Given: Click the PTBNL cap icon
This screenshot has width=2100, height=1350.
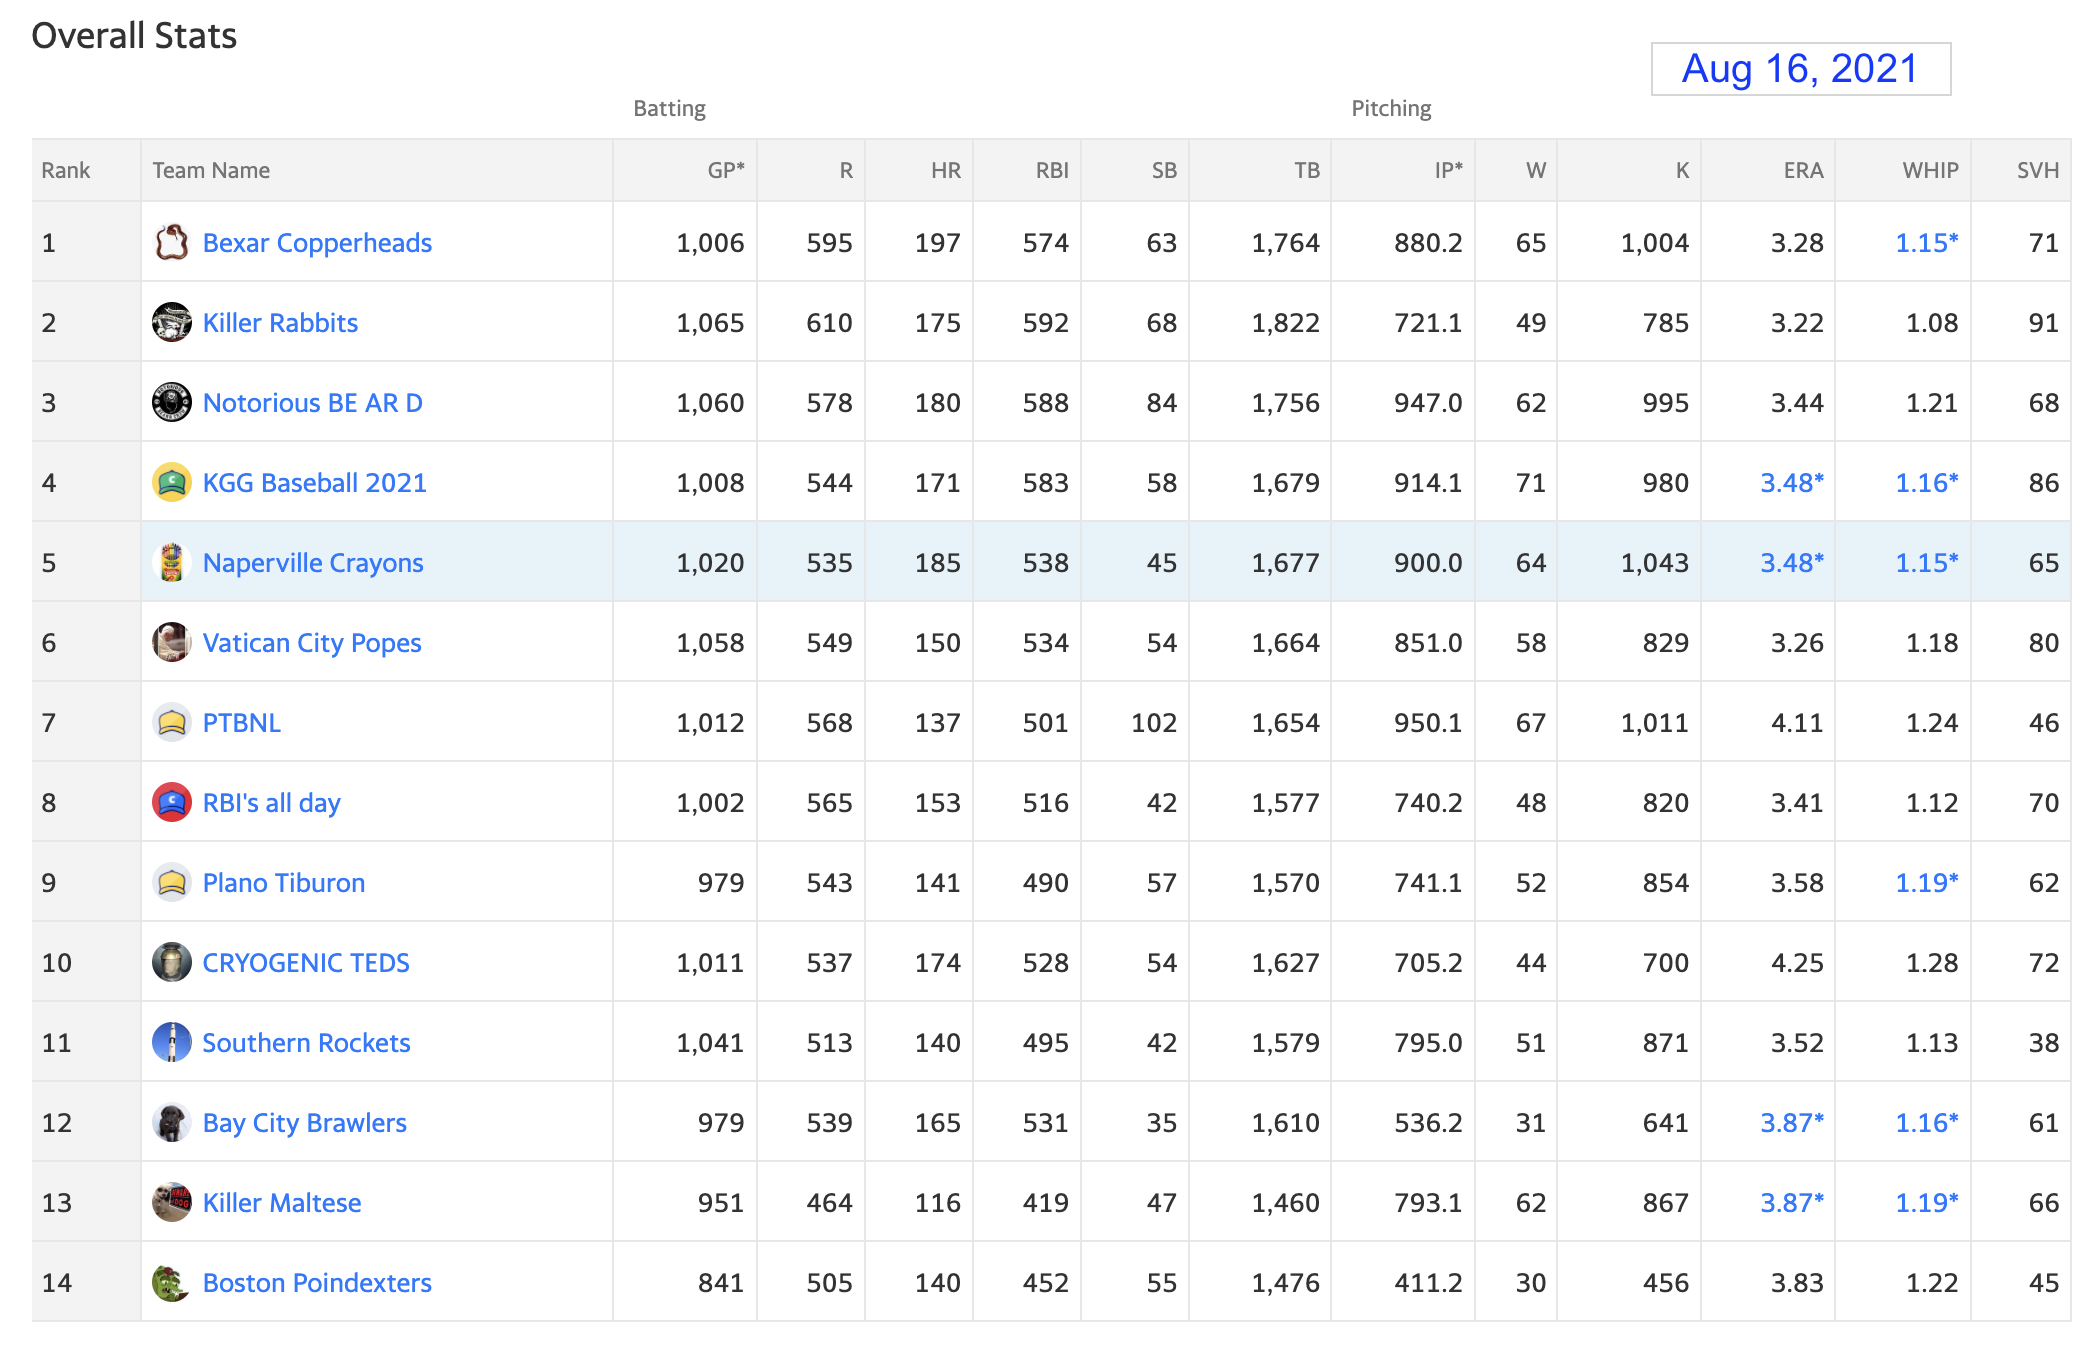Looking at the screenshot, I should [x=172, y=722].
